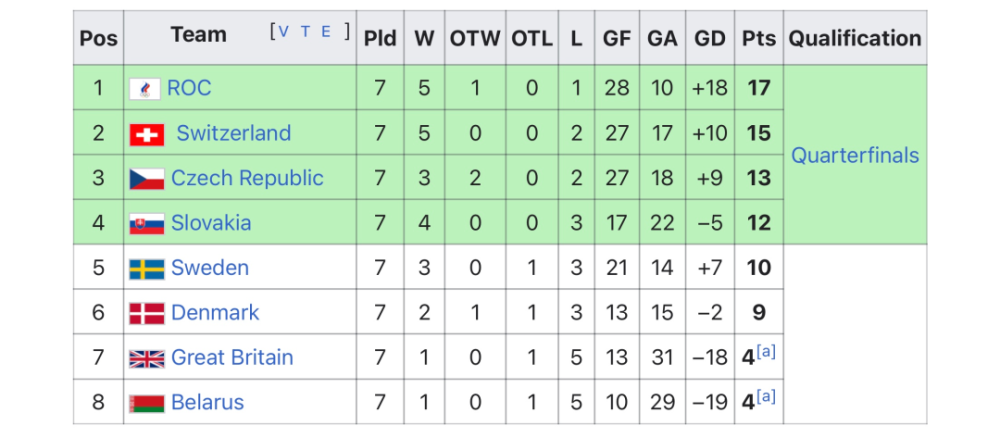Click the Great Britain flag icon
Image resolution: width=1000 pixels, height=438 pixels.
pos(146,359)
